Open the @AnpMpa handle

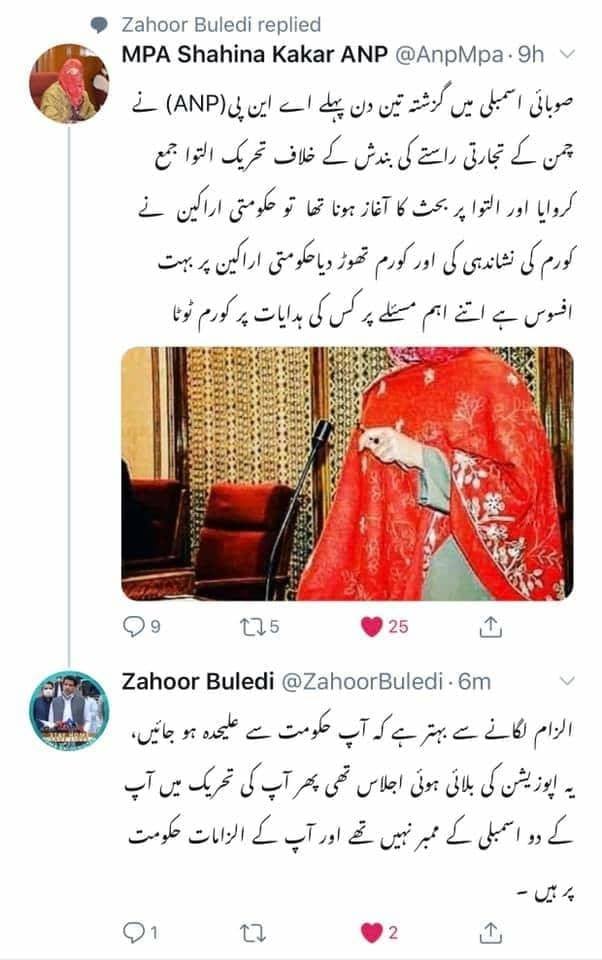pyautogui.click(x=449, y=55)
